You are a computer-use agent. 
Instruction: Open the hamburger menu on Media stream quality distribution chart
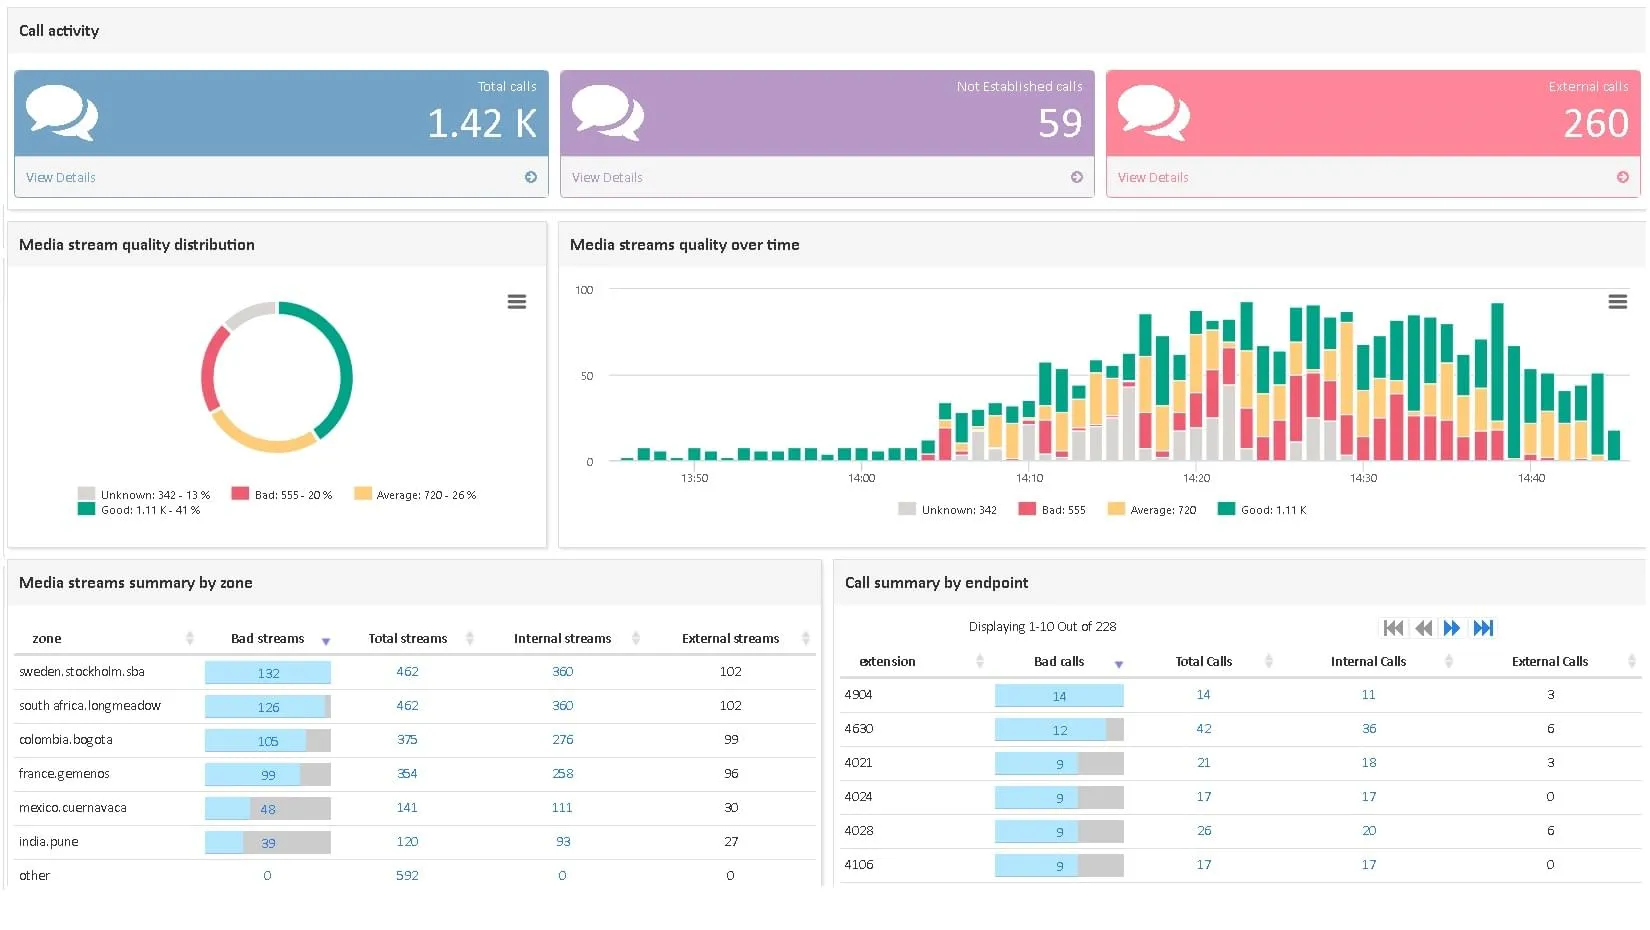tap(516, 301)
